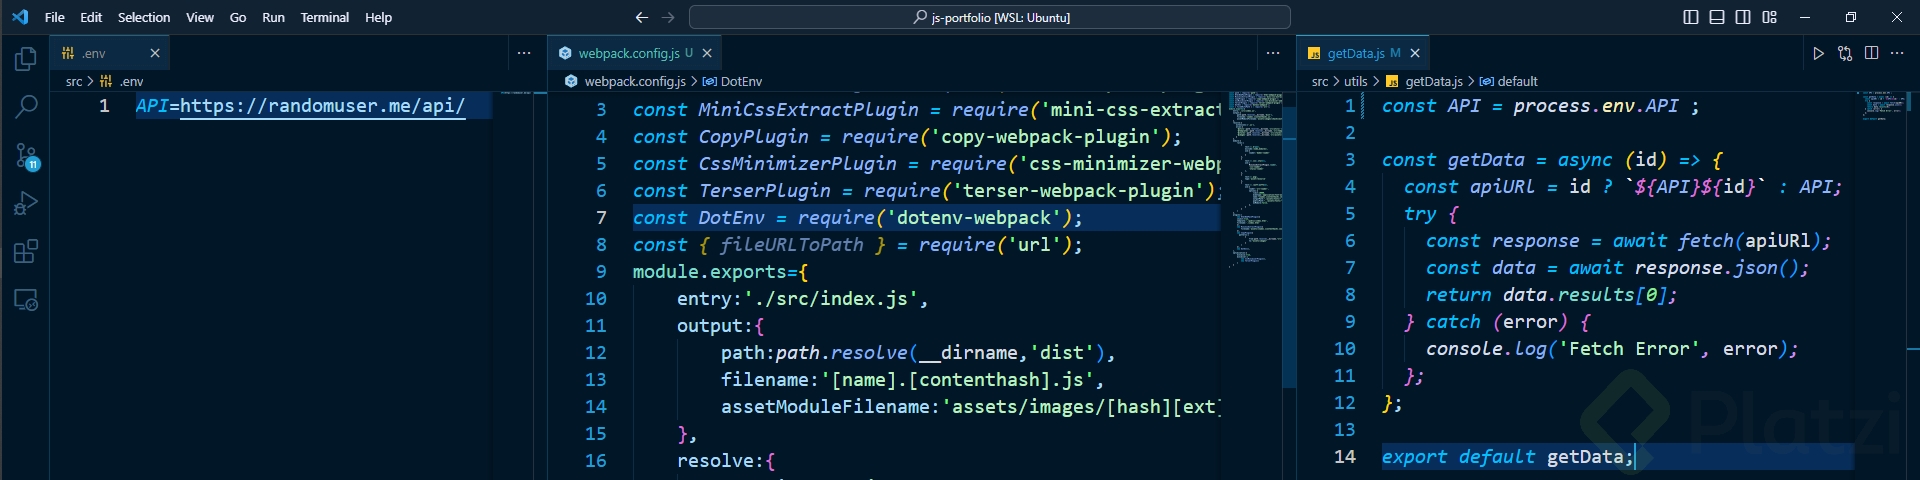Close the getData.js tab

pyautogui.click(x=1415, y=53)
